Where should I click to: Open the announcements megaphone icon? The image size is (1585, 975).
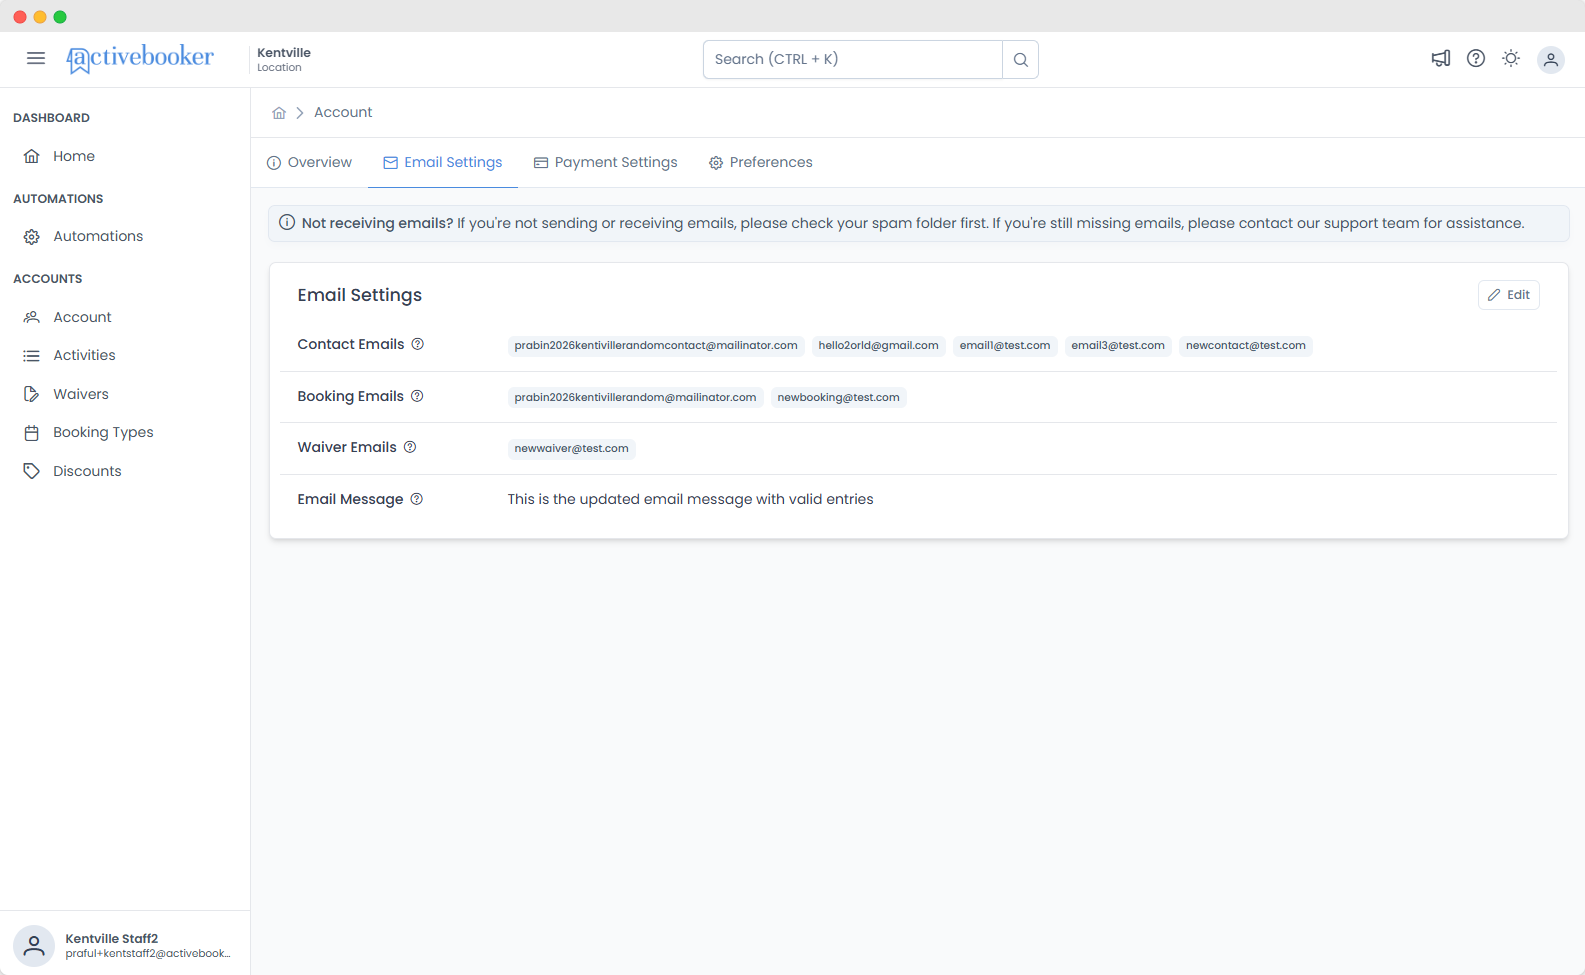click(1441, 58)
